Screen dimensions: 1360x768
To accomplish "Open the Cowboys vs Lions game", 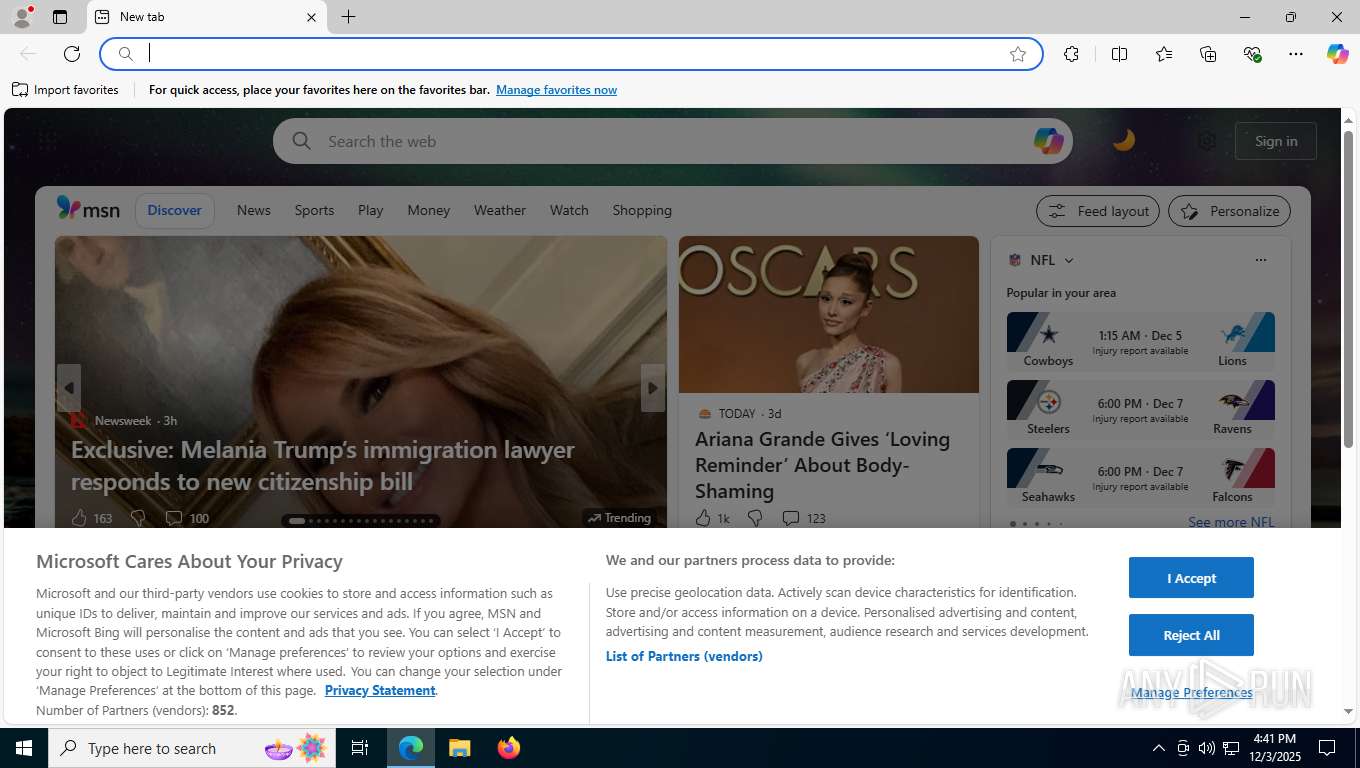I will 1141,342.
